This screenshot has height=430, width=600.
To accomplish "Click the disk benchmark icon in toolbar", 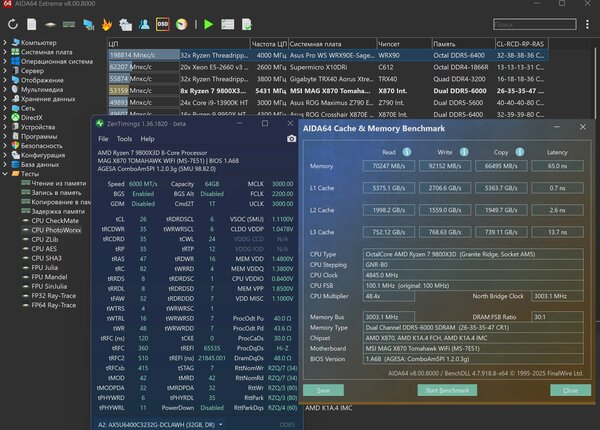I will click(50, 24).
